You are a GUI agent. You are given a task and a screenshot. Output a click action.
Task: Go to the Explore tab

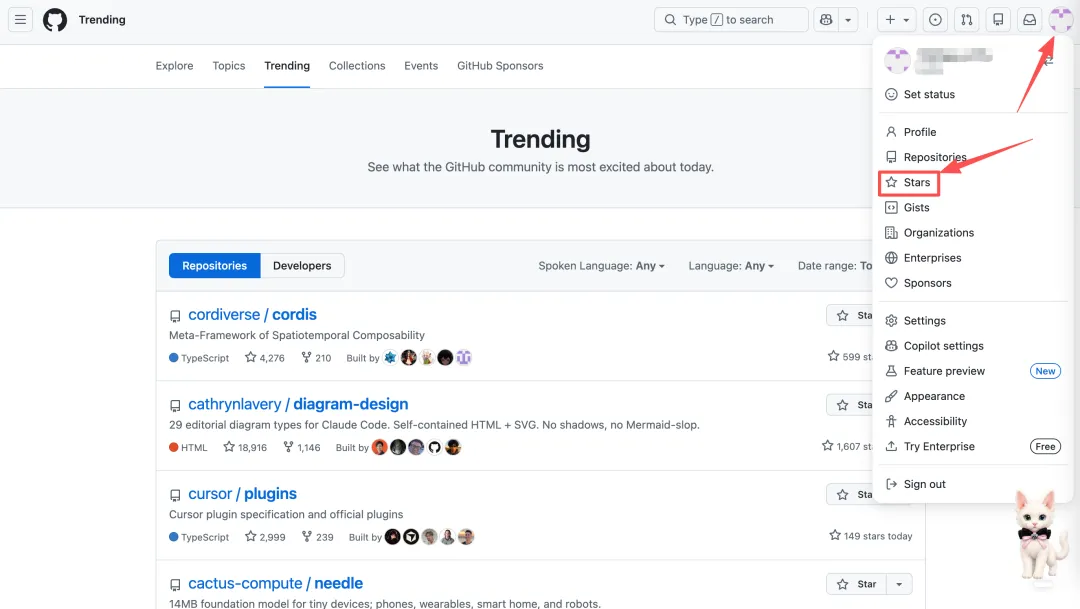[174, 65]
